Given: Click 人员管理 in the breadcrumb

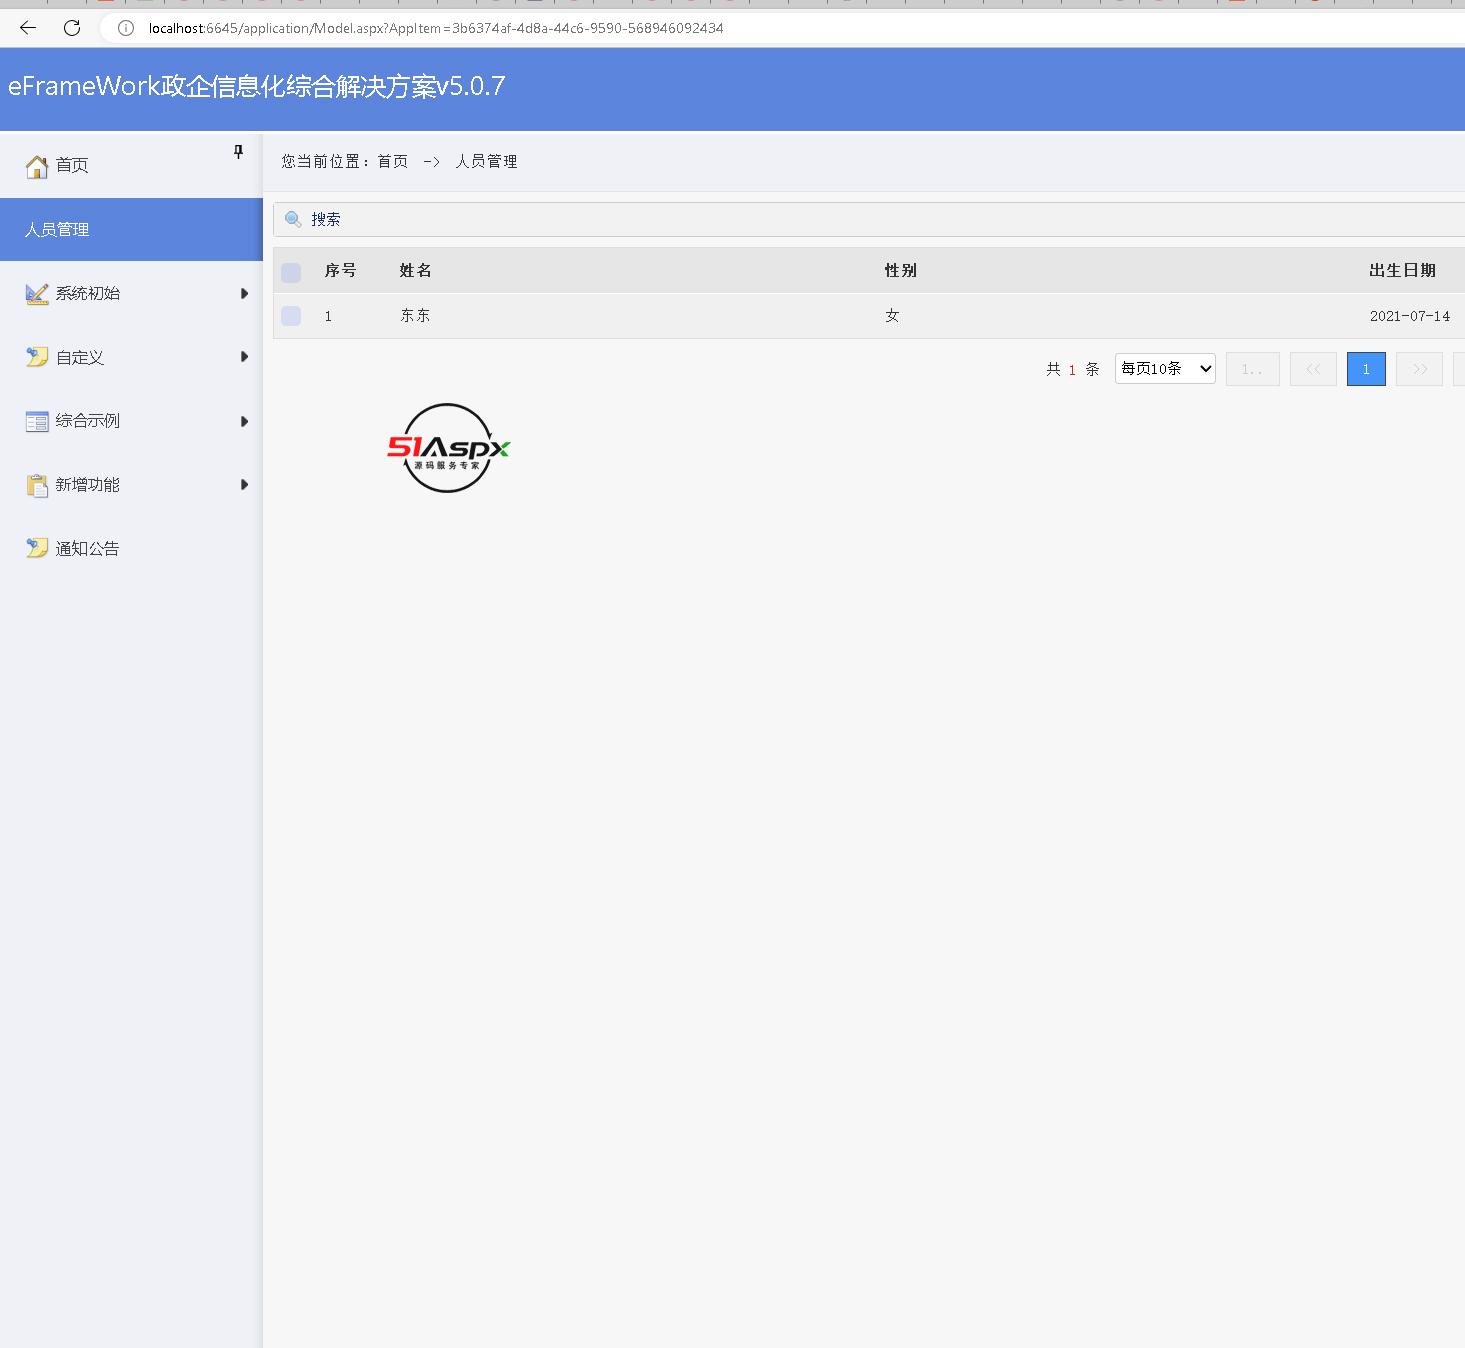Looking at the screenshot, I should click(486, 161).
